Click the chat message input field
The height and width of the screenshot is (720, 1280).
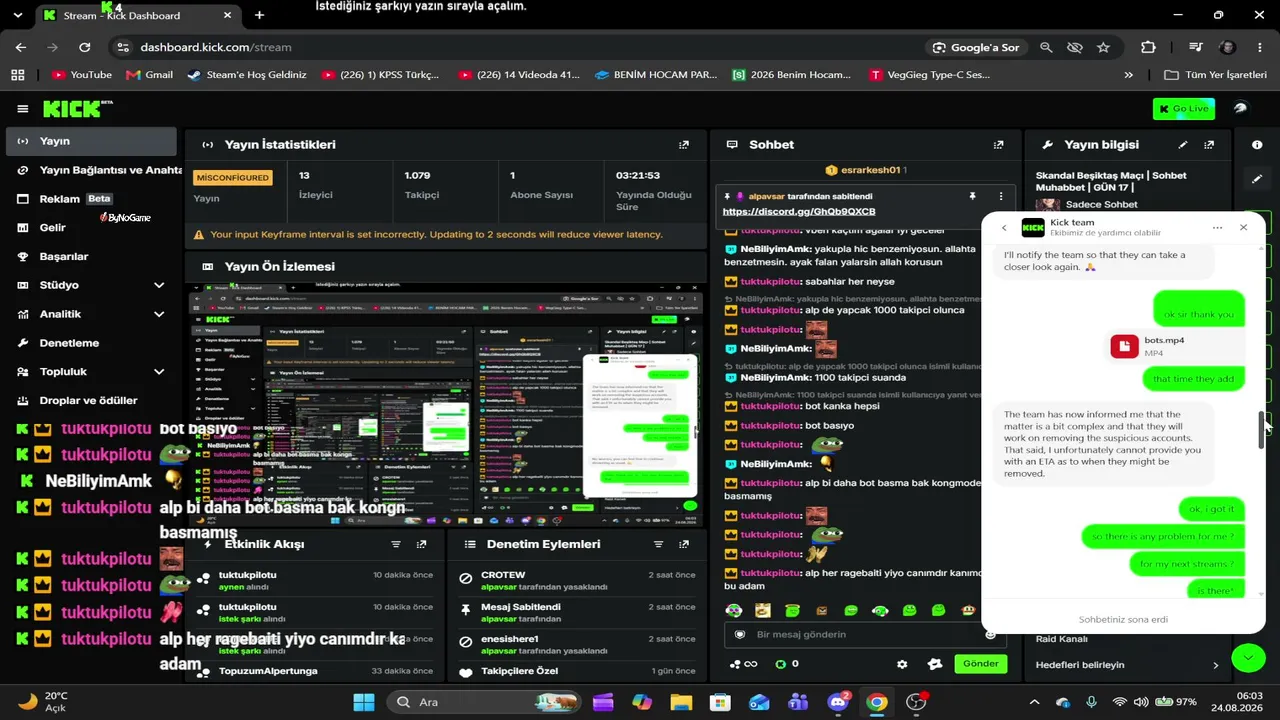(x=865, y=634)
